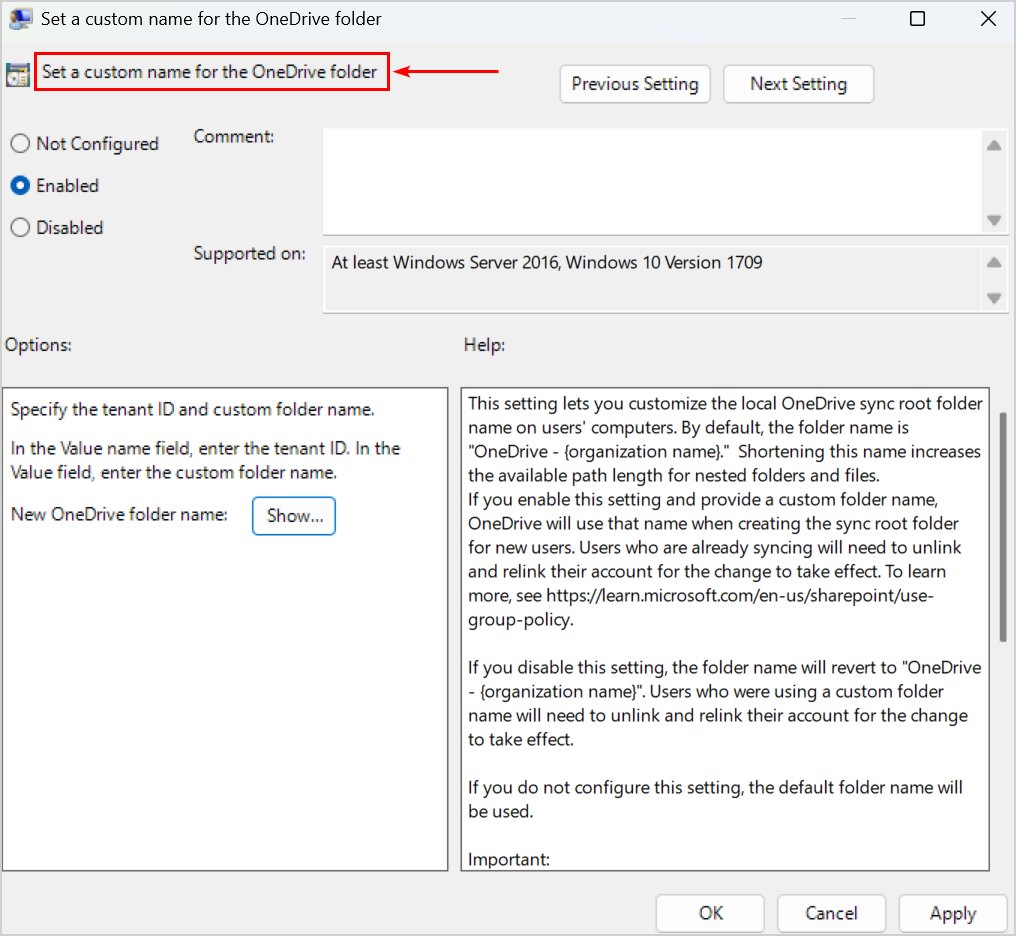This screenshot has width=1016, height=936.
Task: Click the 'New OneDrive folder name:' label
Action: pyautogui.click(x=119, y=514)
